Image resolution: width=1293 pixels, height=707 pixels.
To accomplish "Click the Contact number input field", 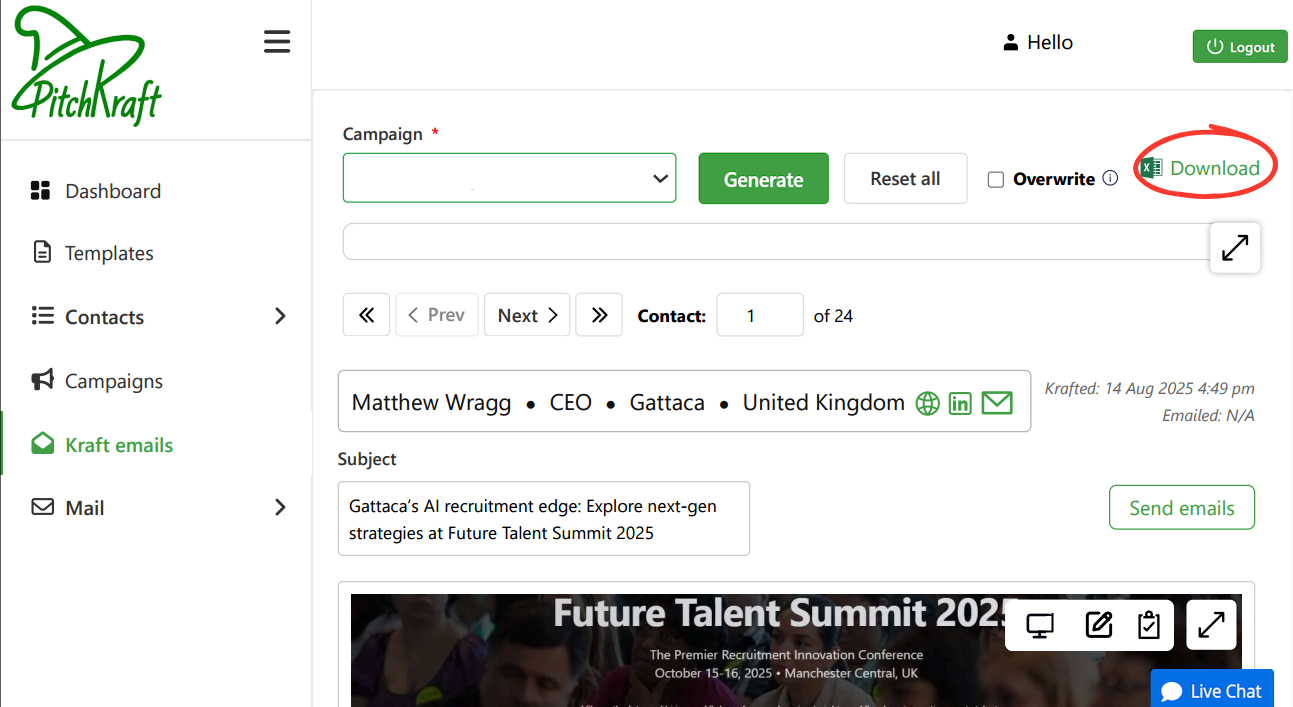I will (x=759, y=316).
